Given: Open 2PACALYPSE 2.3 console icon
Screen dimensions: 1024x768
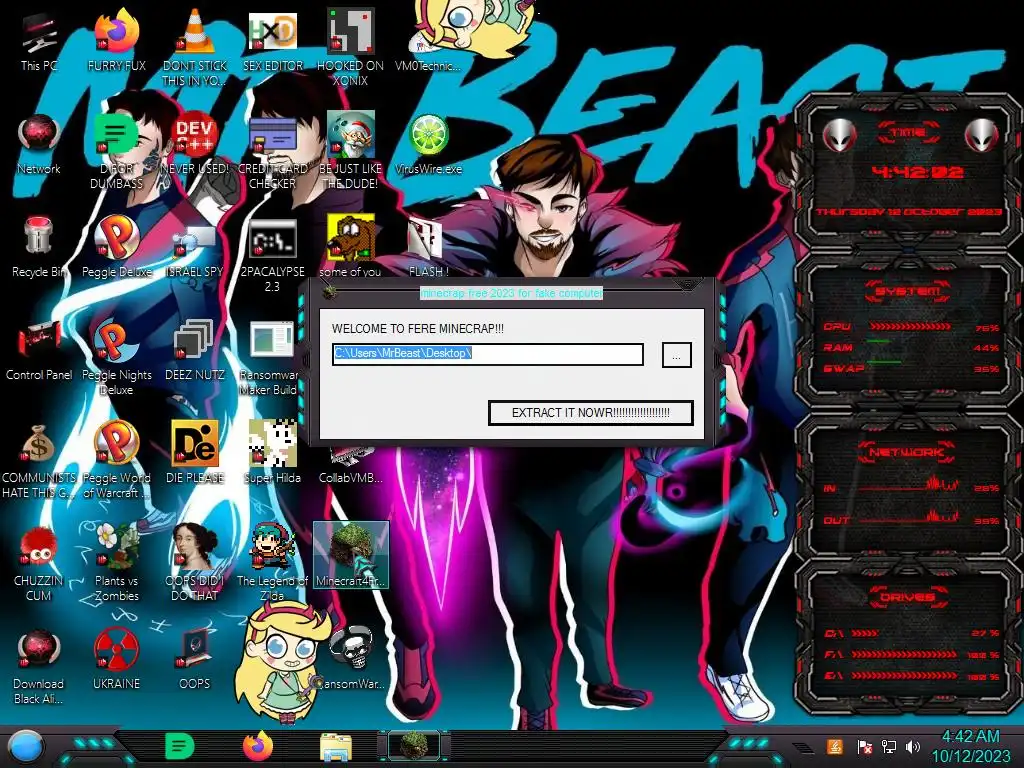Looking at the screenshot, I should pos(272,253).
